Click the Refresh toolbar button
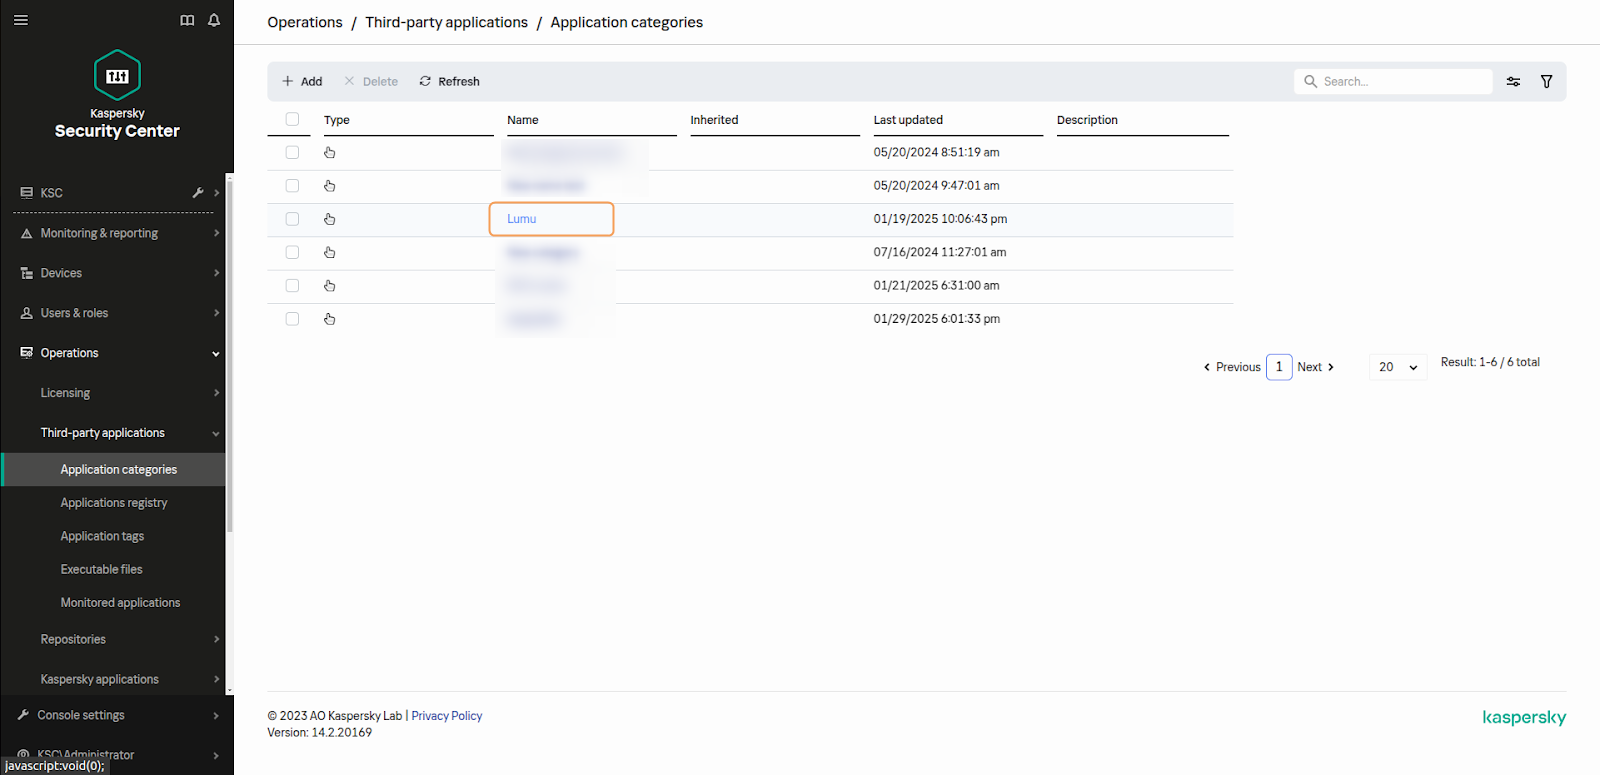This screenshot has height=775, width=1600. pyautogui.click(x=449, y=82)
